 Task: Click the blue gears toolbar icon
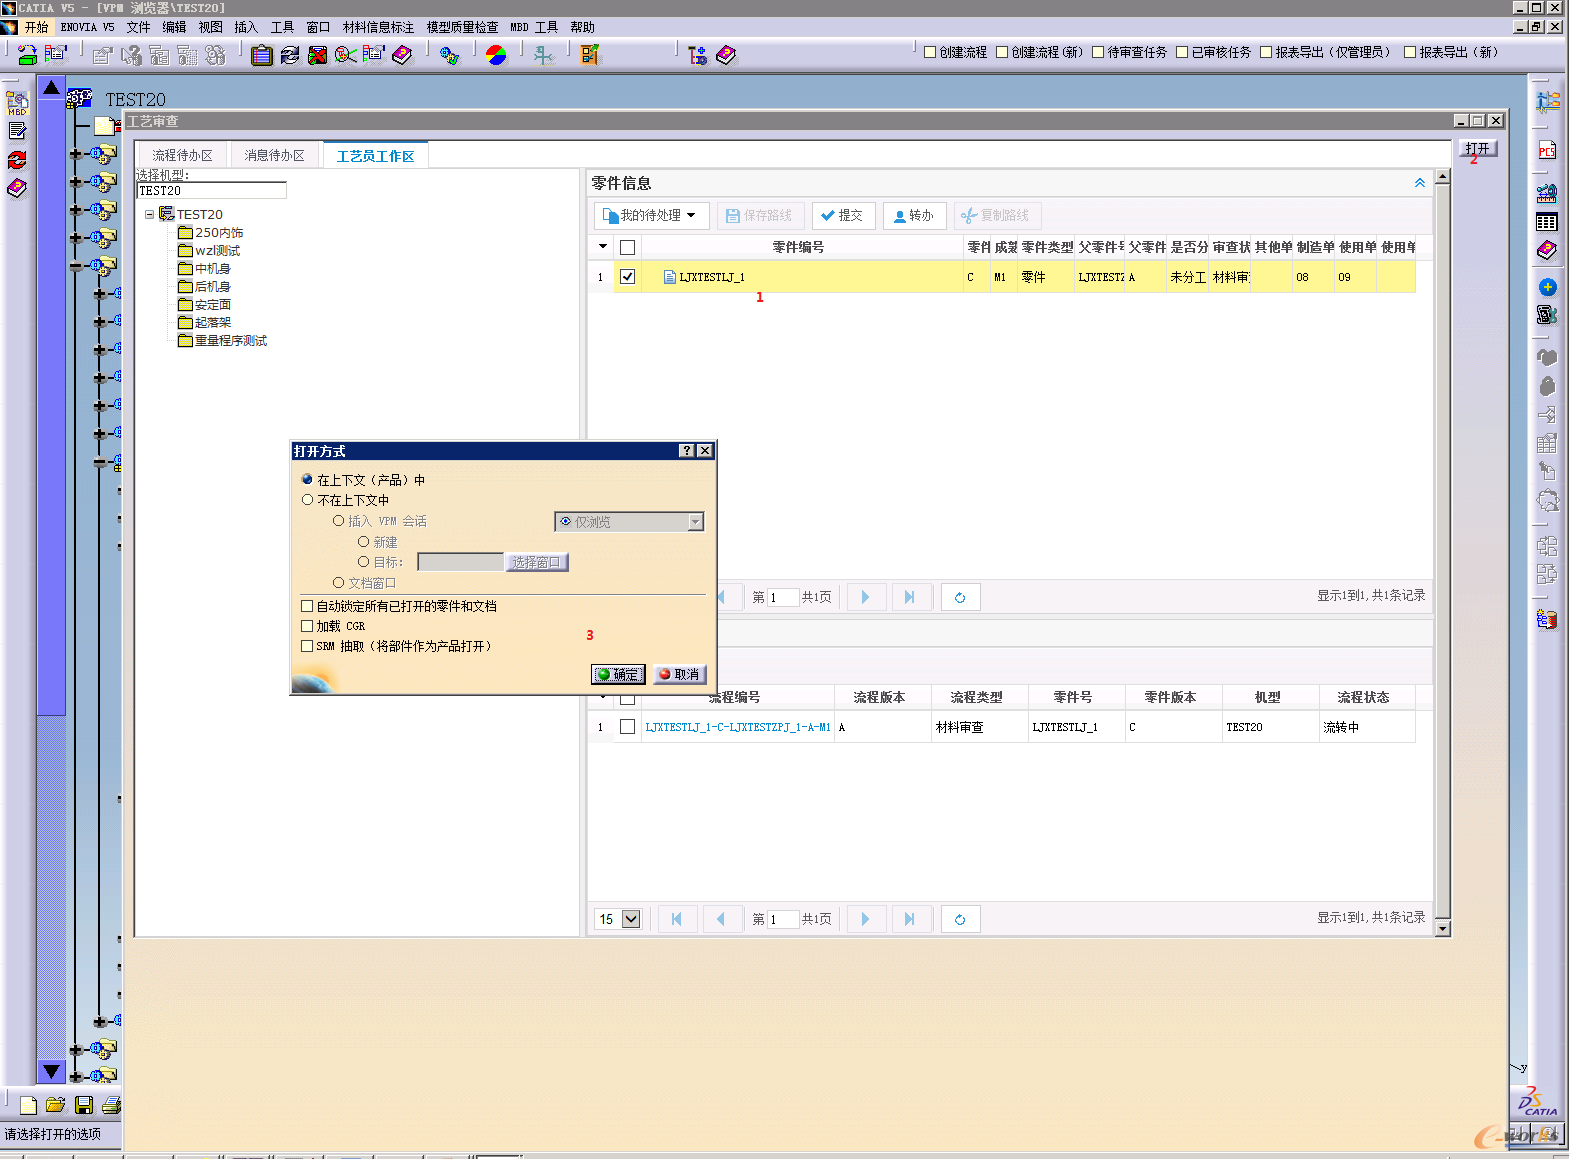449,55
